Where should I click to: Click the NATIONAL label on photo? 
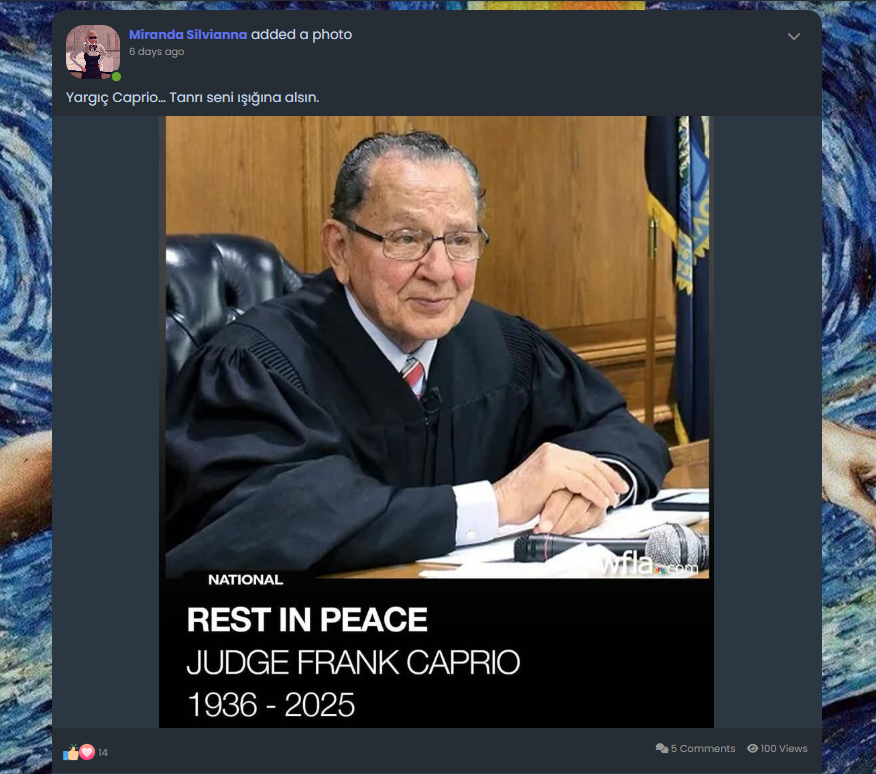click(245, 580)
